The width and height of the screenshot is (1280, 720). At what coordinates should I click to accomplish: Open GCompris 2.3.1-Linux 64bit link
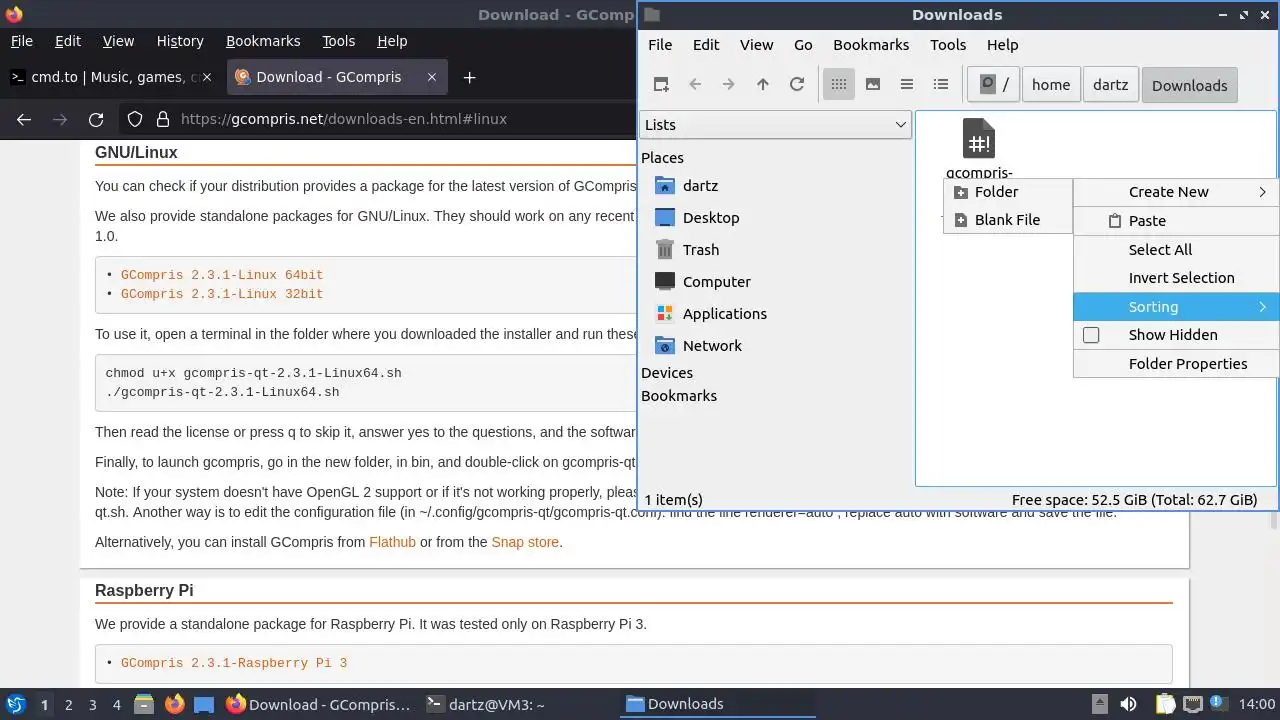coord(222,275)
